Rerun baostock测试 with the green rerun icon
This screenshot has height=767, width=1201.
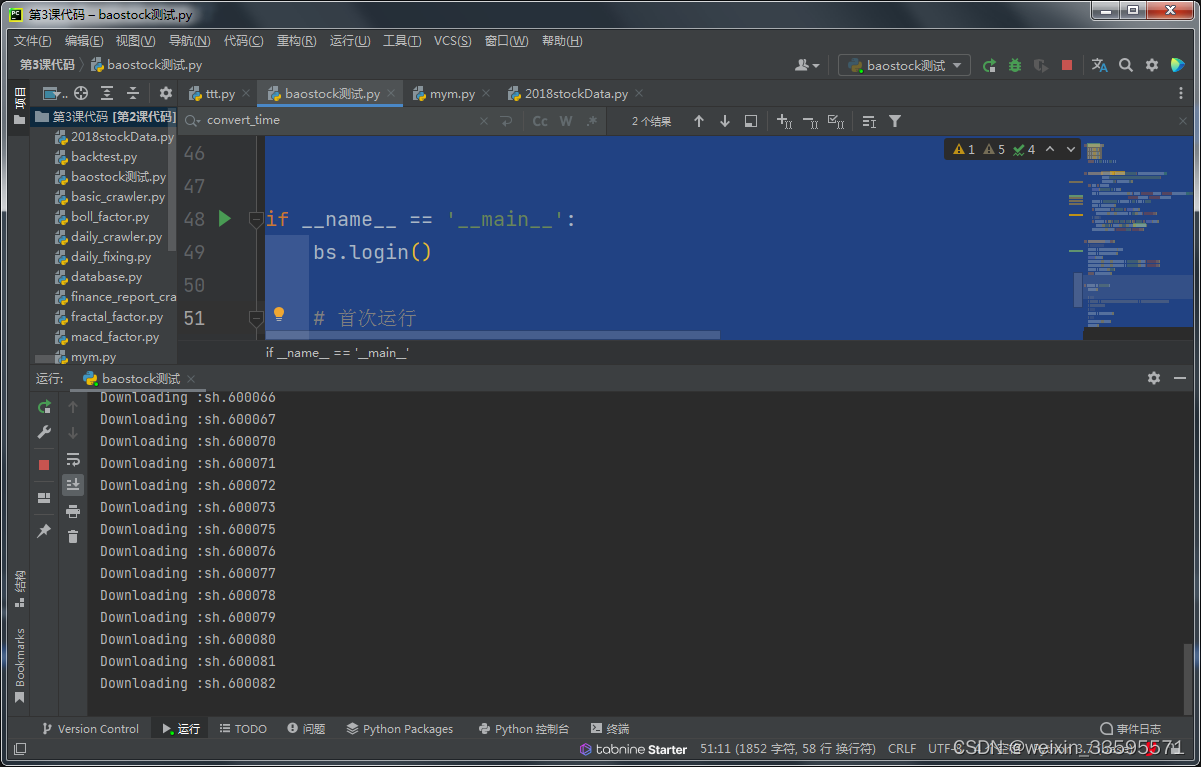click(x=44, y=407)
